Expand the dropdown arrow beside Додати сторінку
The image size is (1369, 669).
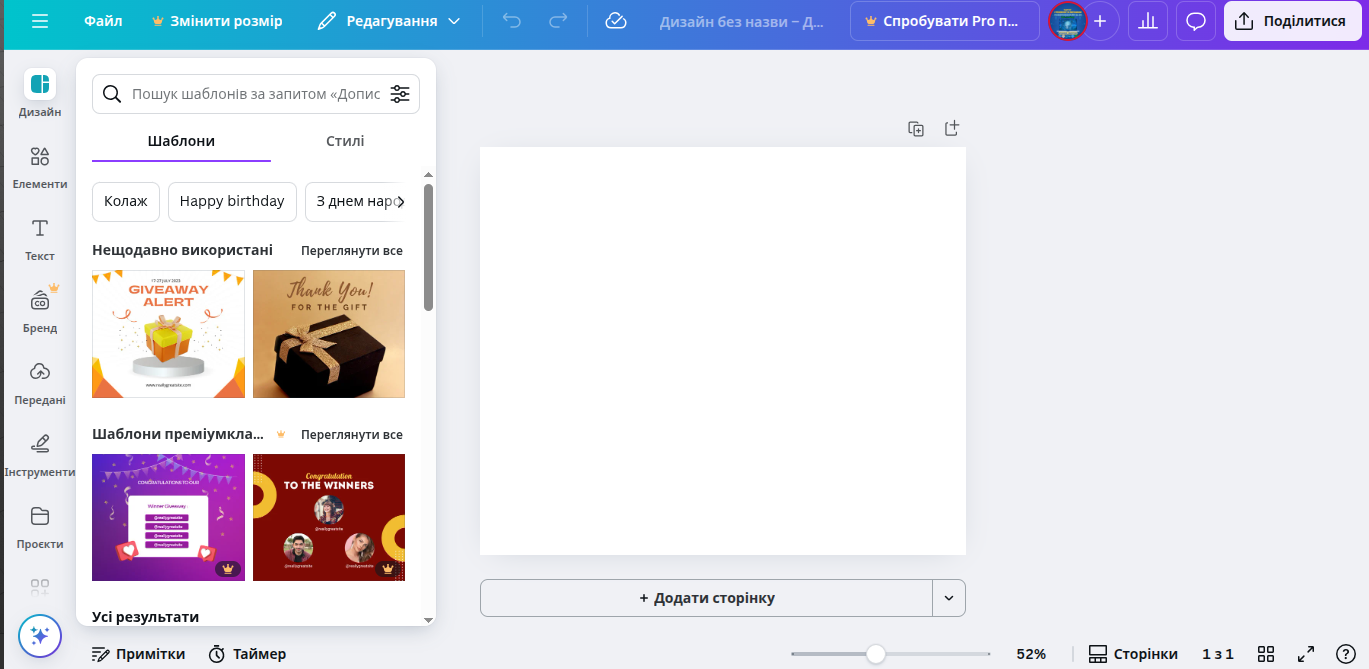pos(949,598)
